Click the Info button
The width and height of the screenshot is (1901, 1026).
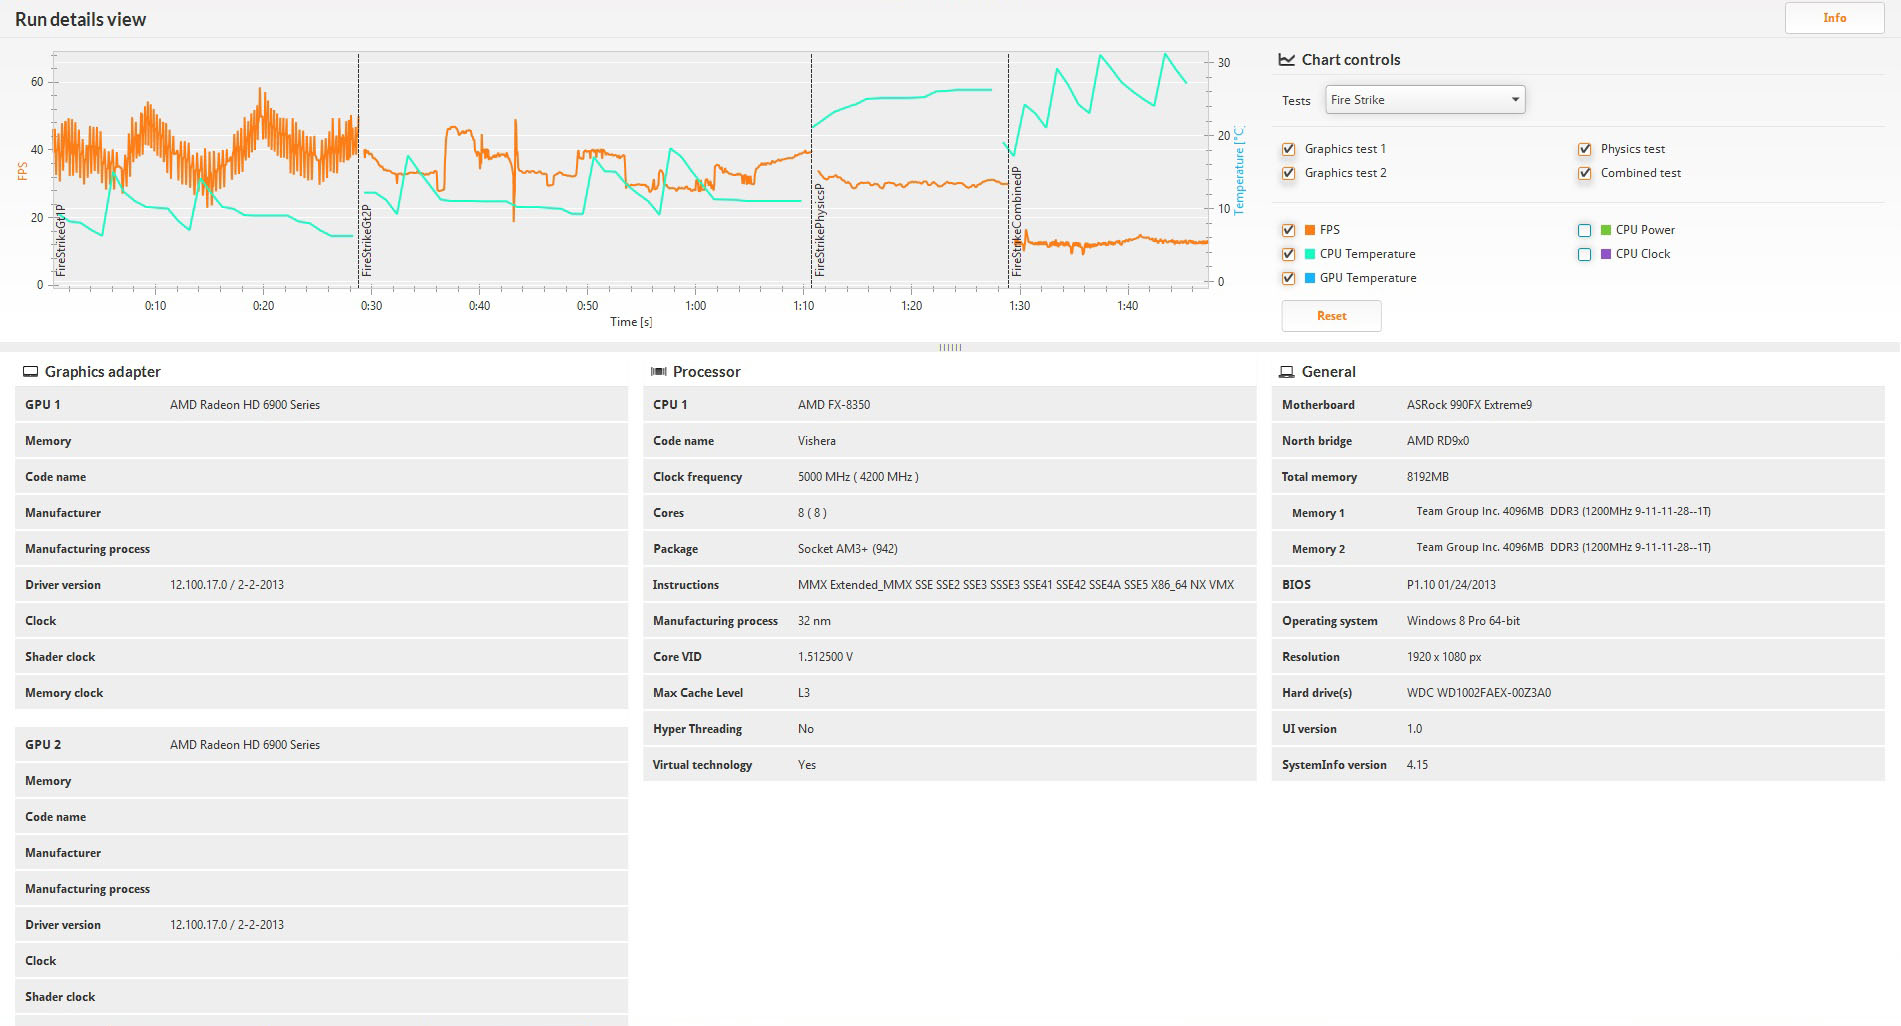1834,18
